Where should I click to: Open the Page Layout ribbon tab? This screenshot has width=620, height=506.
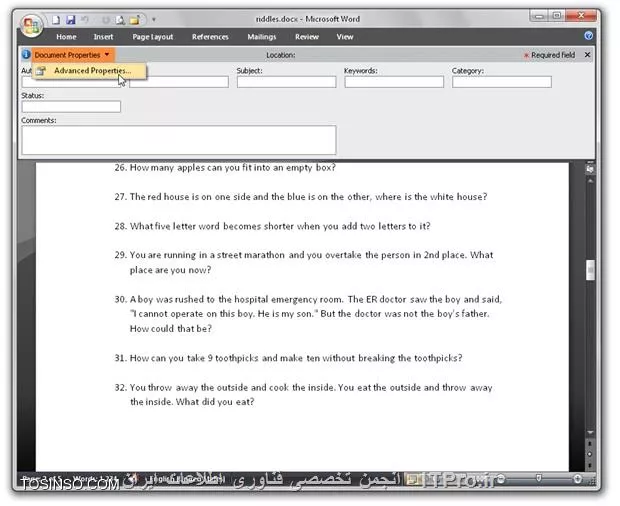153,37
